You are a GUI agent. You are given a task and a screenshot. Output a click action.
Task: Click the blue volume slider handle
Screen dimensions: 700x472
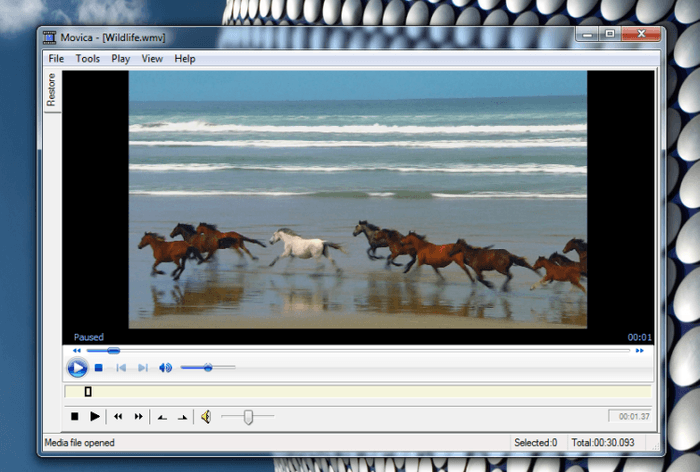click(x=208, y=368)
